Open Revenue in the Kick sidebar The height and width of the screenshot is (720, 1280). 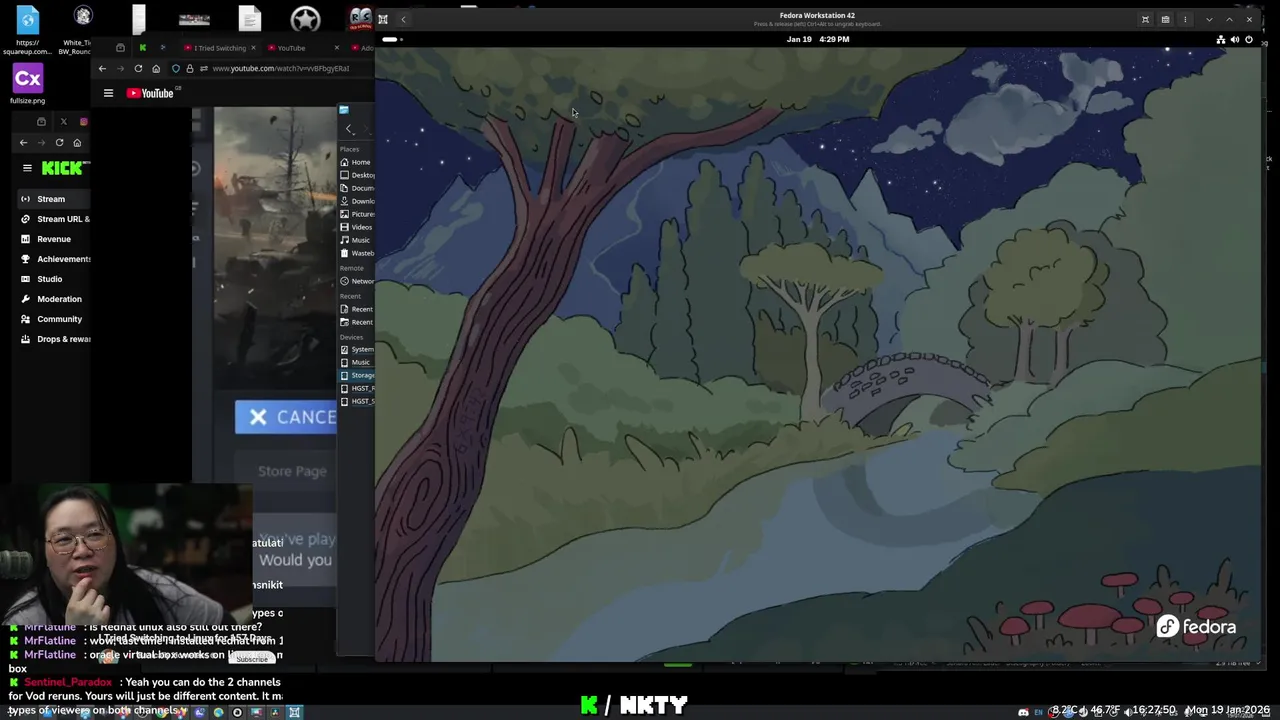click(53, 239)
